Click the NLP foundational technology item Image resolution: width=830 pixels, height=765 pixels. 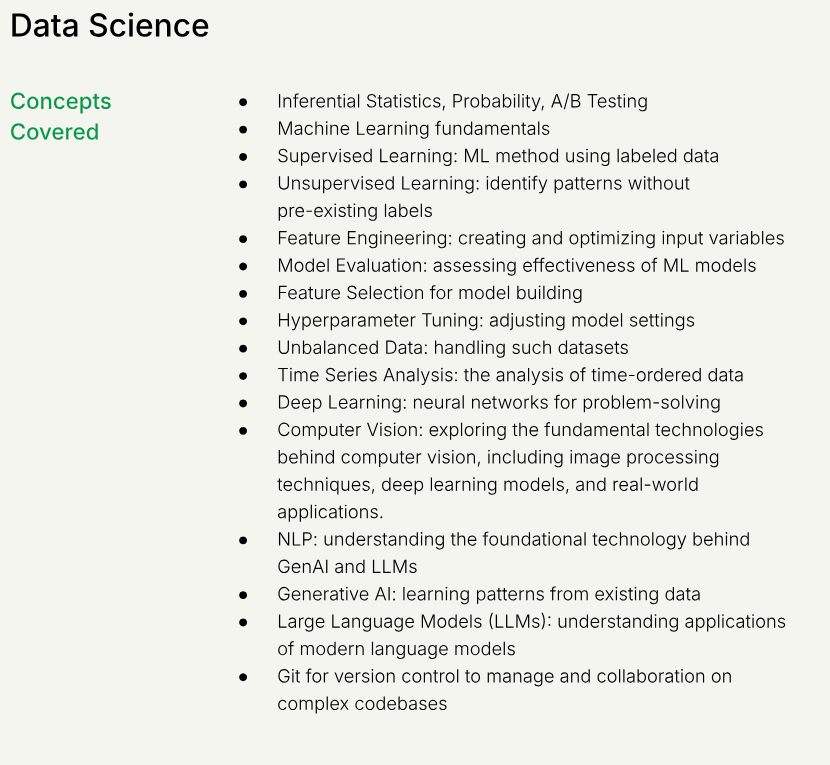[x=513, y=553]
